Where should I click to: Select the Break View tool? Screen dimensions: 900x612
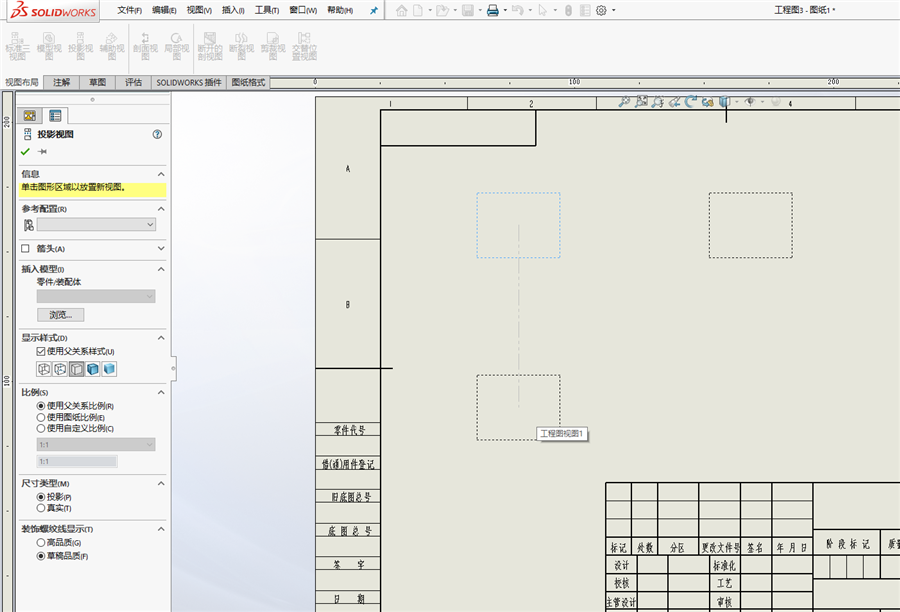tap(242, 46)
